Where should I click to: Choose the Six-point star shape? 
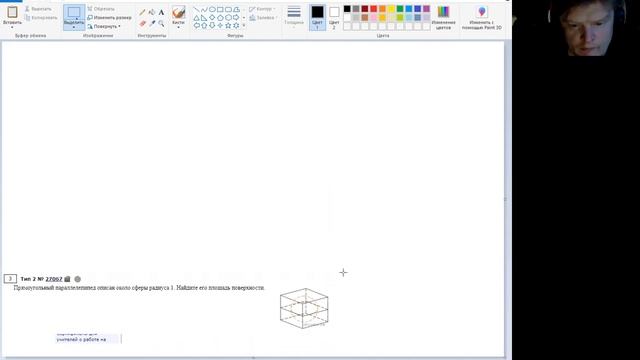tap(236, 25)
